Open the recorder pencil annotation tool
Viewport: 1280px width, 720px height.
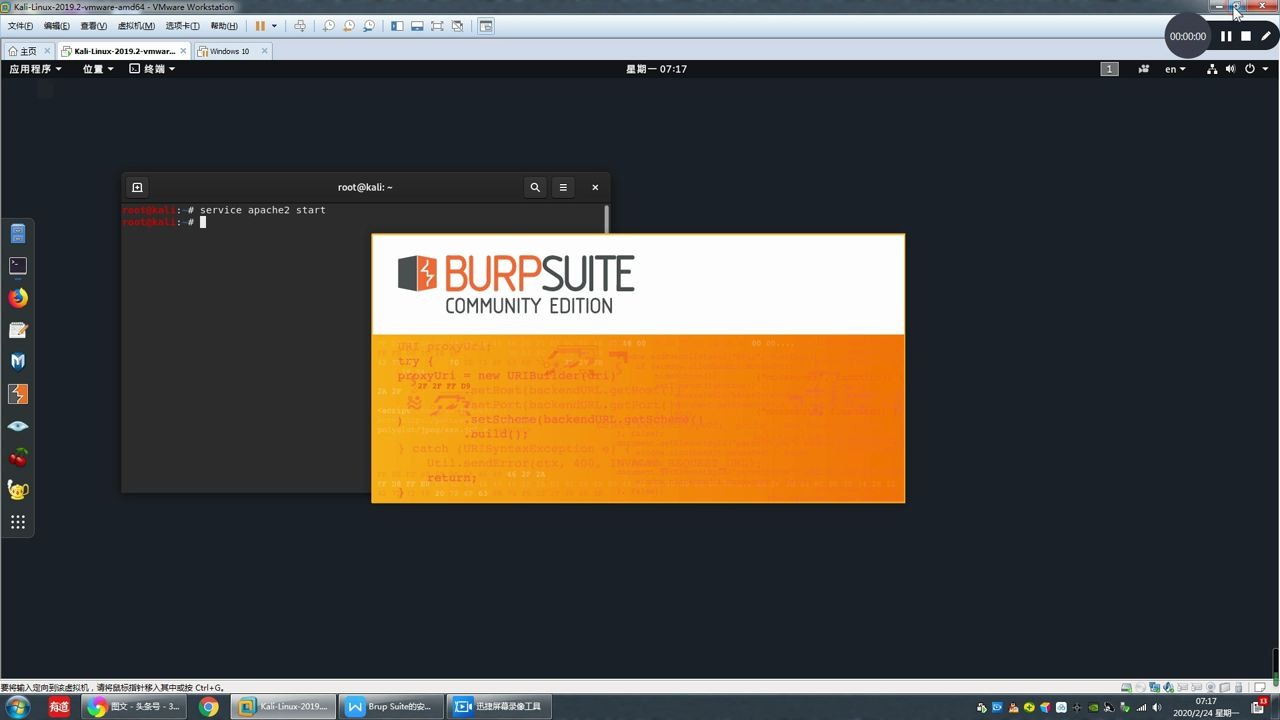pyautogui.click(x=1265, y=36)
